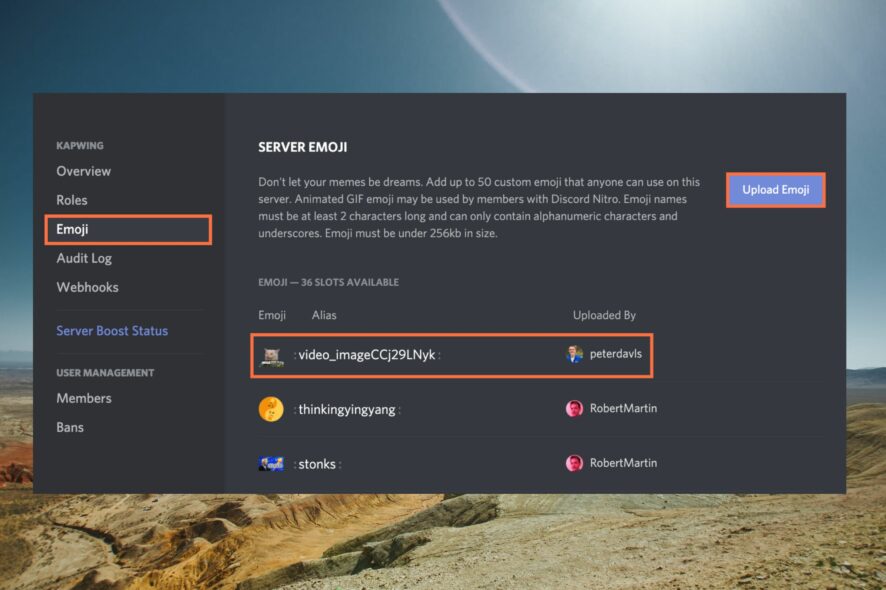Click RobertMartin's avatar beside thinkingyingyang
Viewport: 886px width, 590px height.
tap(575, 409)
